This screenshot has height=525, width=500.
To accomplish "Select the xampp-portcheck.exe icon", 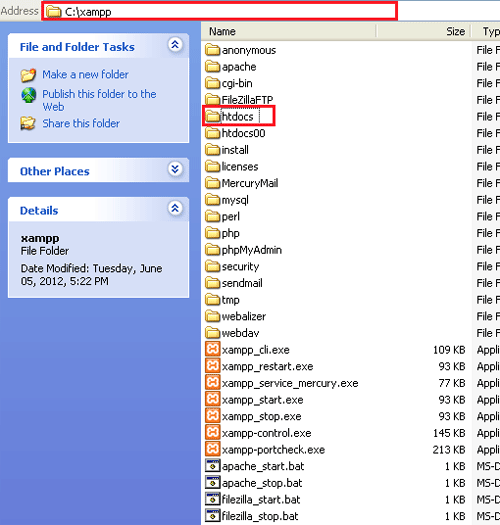I will 212,449.
